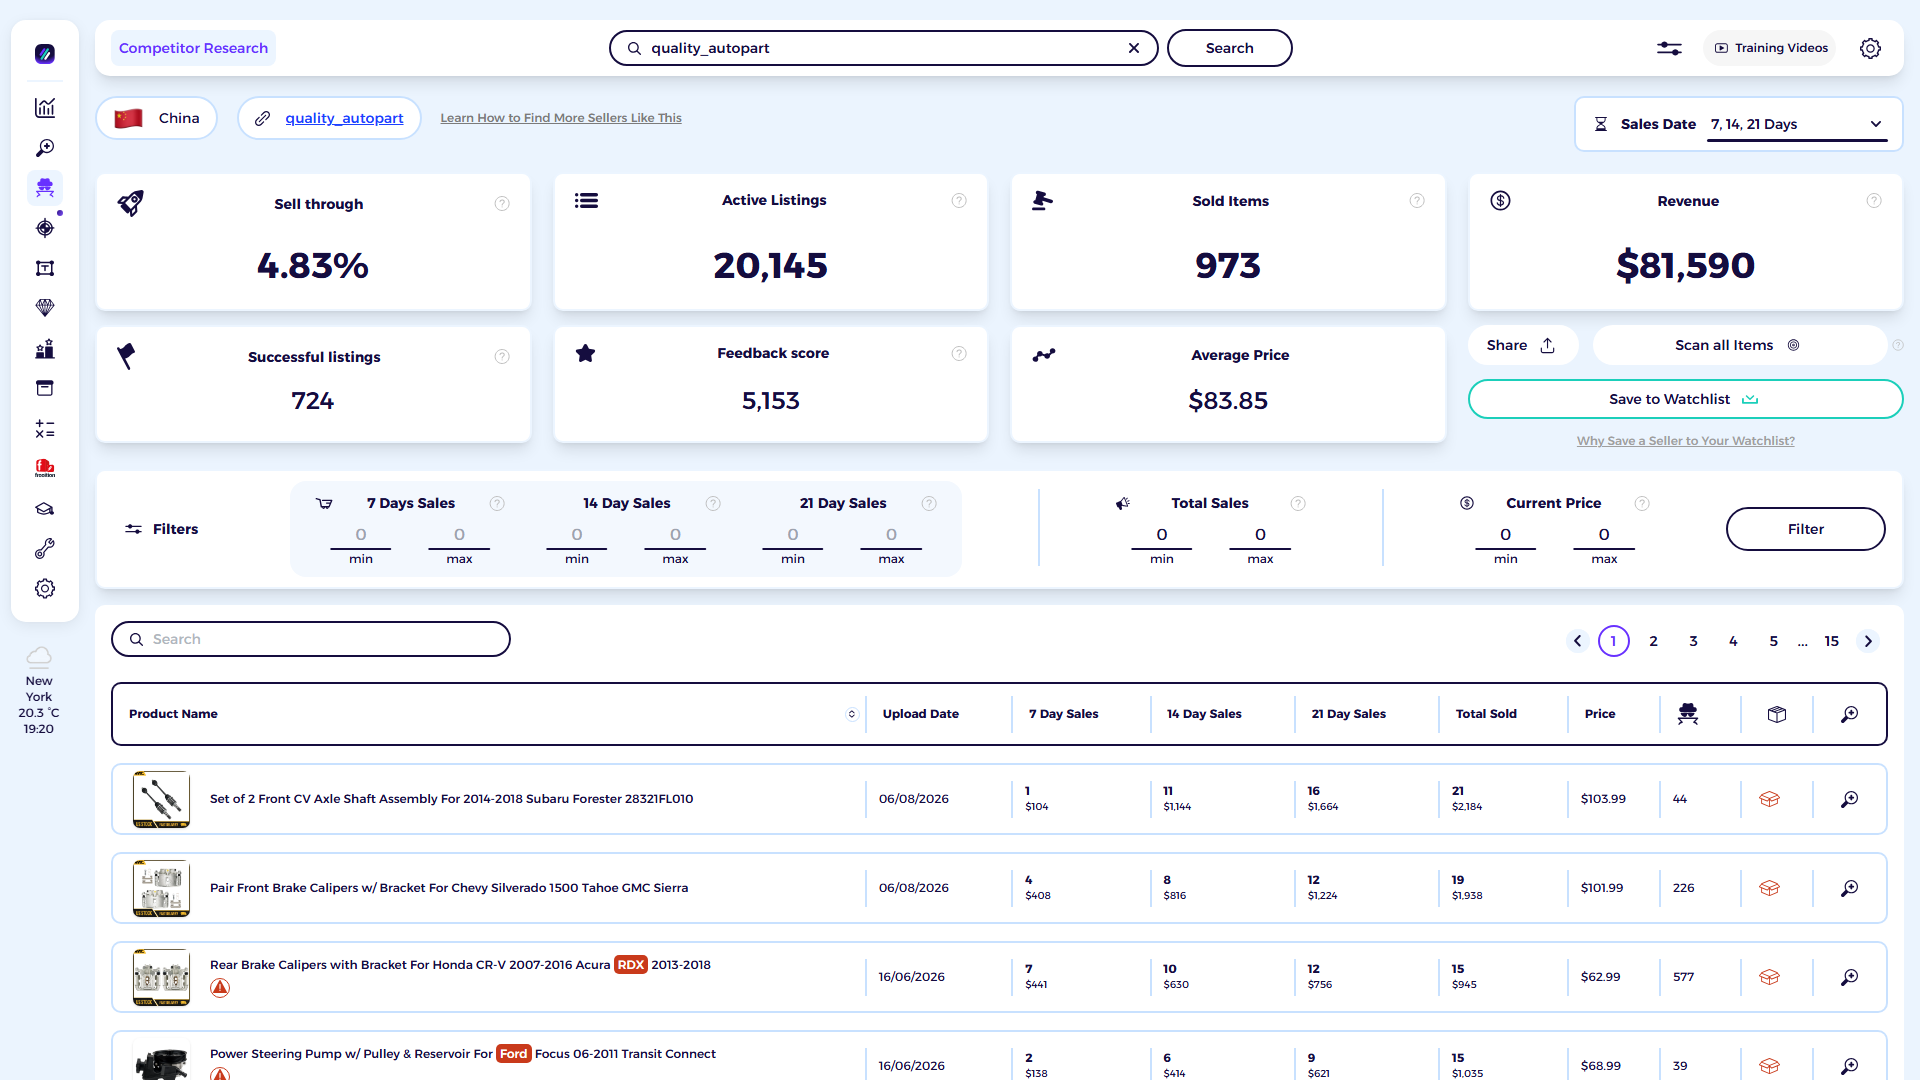This screenshot has width=1920, height=1080.
Task: Click the magnifier icon in Brake Calipers Chevy row
Action: [1850, 888]
